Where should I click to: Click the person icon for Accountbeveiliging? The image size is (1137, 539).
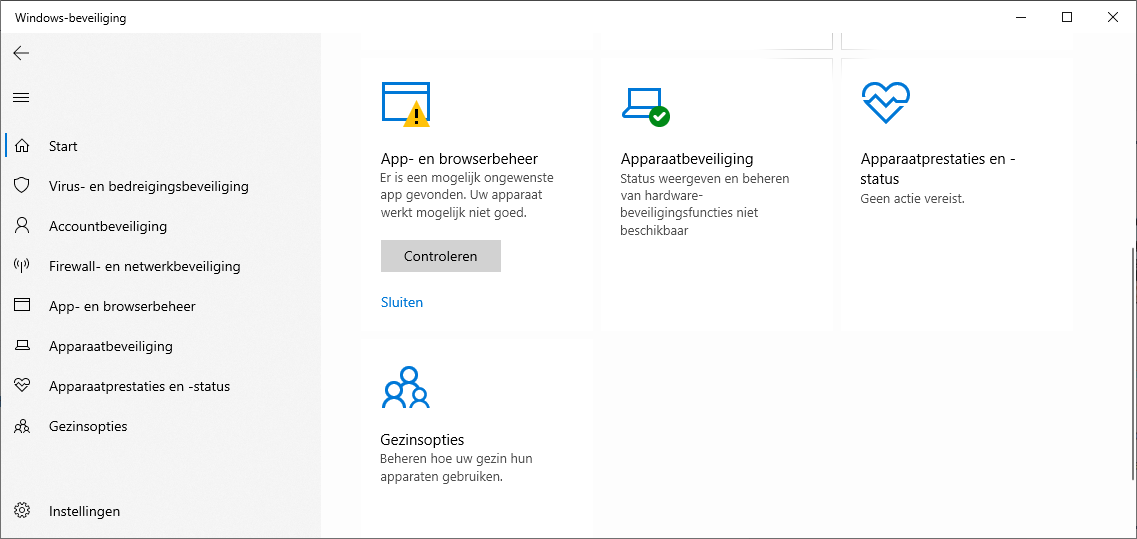[22, 226]
